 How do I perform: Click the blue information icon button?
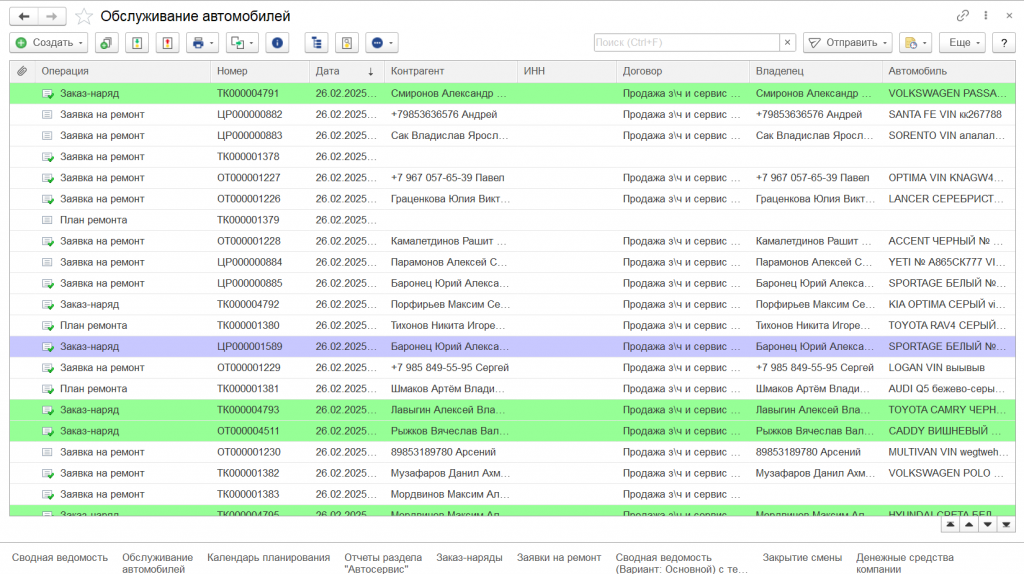(x=277, y=43)
